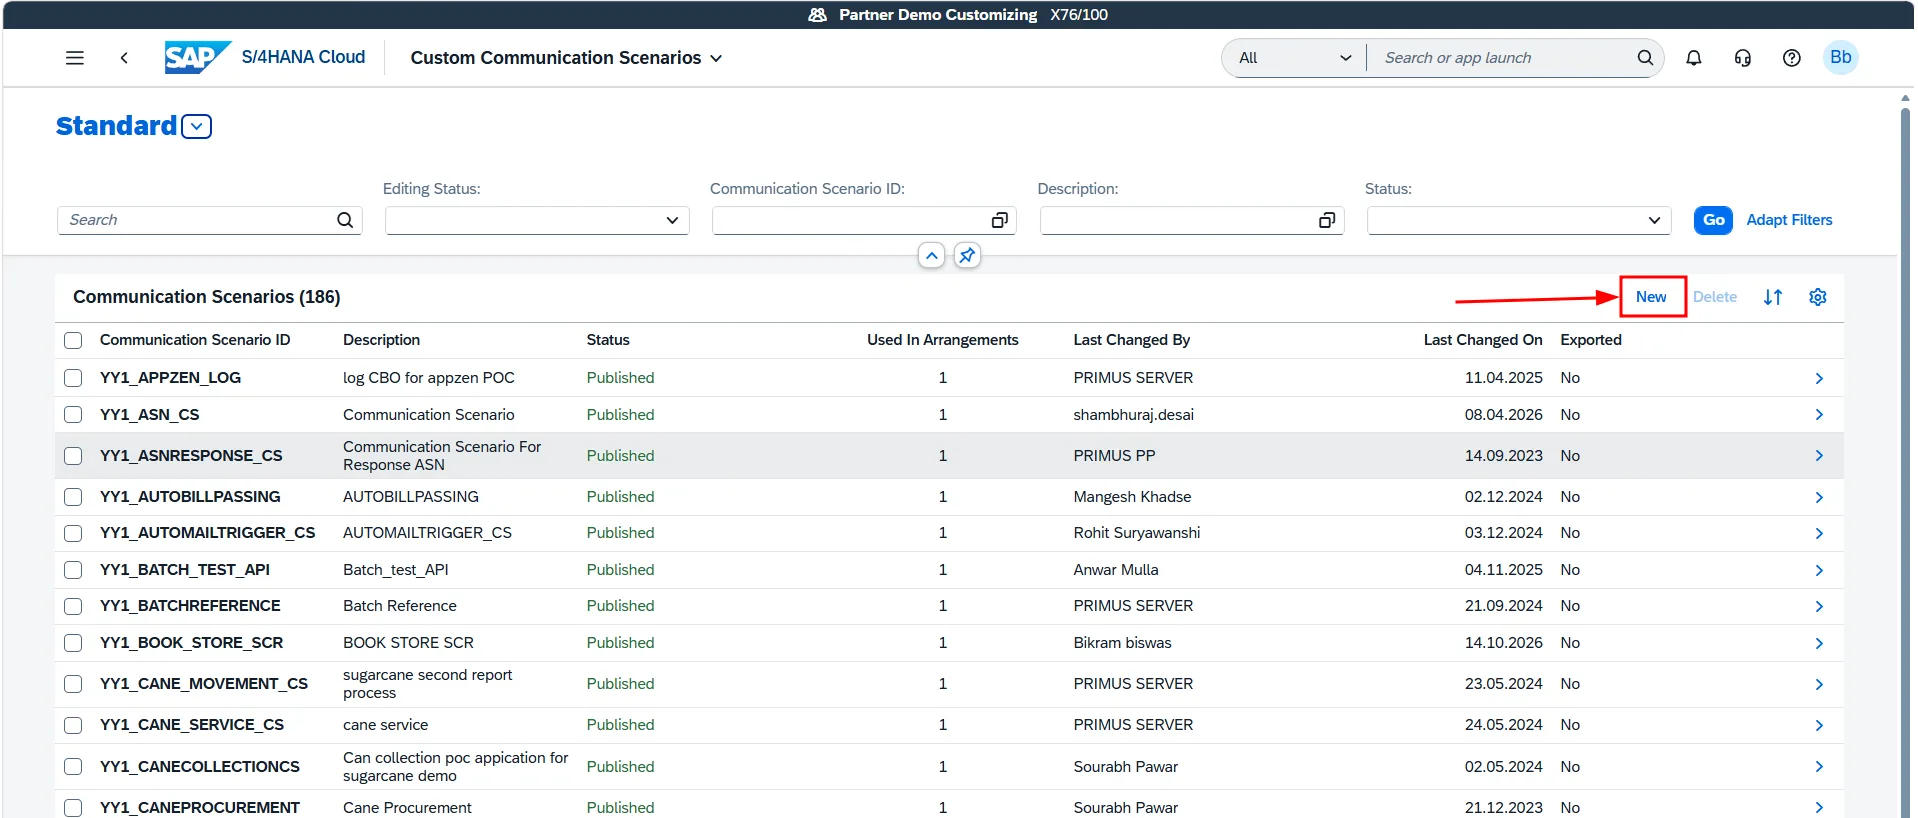1918x818 pixels.
Task: Open details arrow for YY1_CANE_SERVICE_CS row
Action: 1819,725
